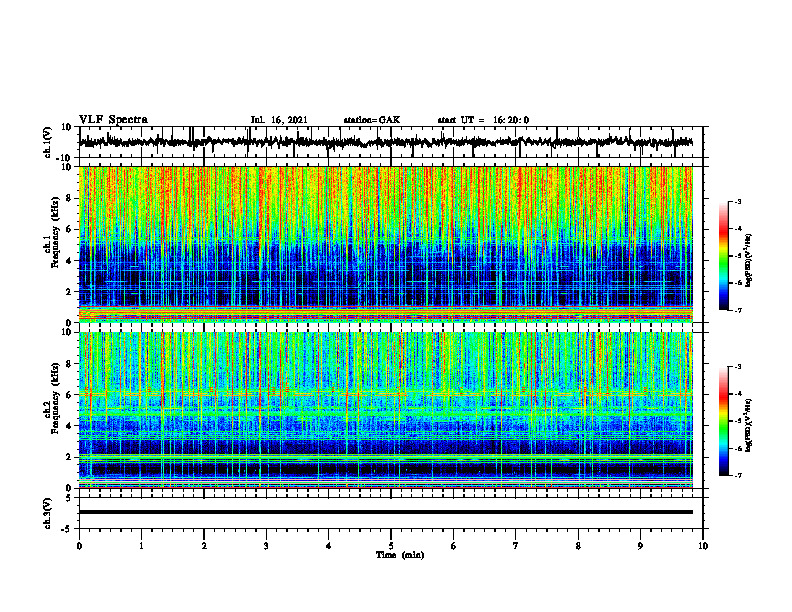This screenshot has height=612, width=792.
Task: Click the ch.1 voltage waveform trace panel
Action: [391, 142]
